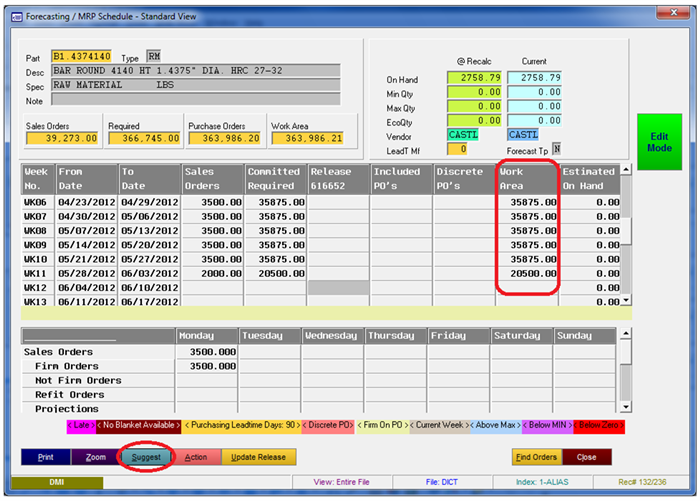Image resolution: width=700 pixels, height=501 pixels.
Task: Click the @Recalc Min Qty field
Action: [x=474, y=92]
